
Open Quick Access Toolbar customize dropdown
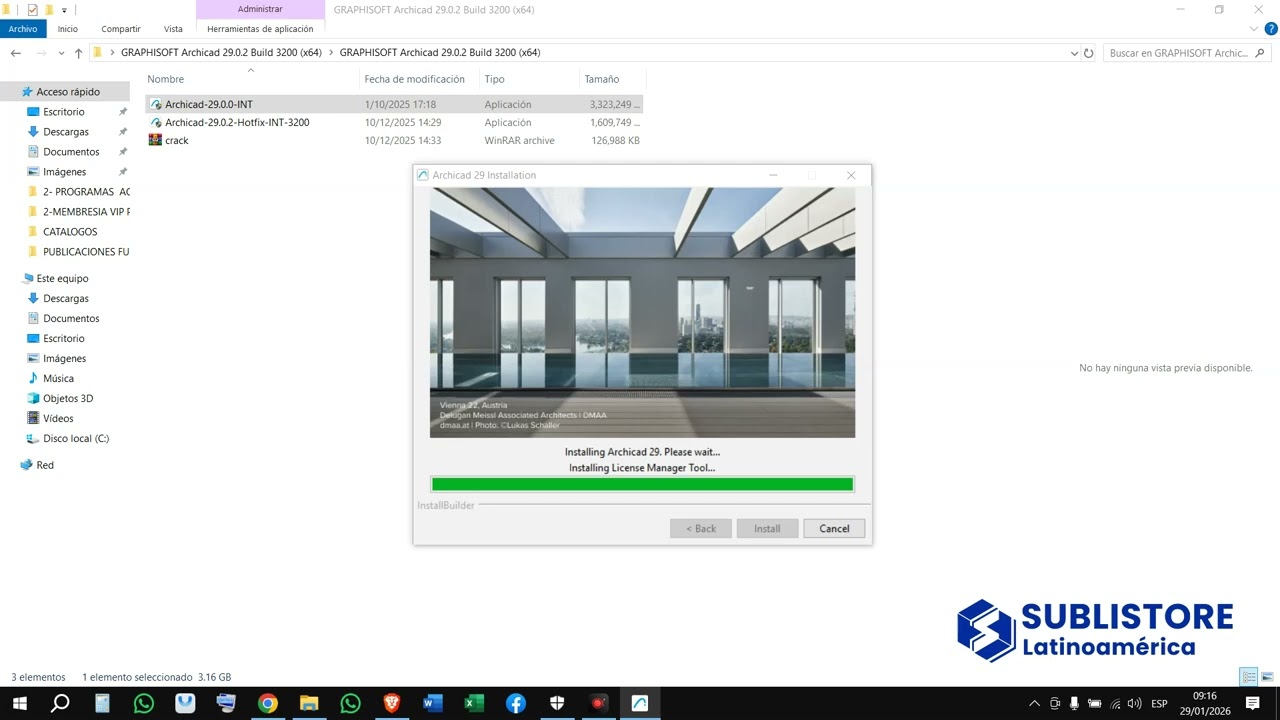tap(64, 10)
